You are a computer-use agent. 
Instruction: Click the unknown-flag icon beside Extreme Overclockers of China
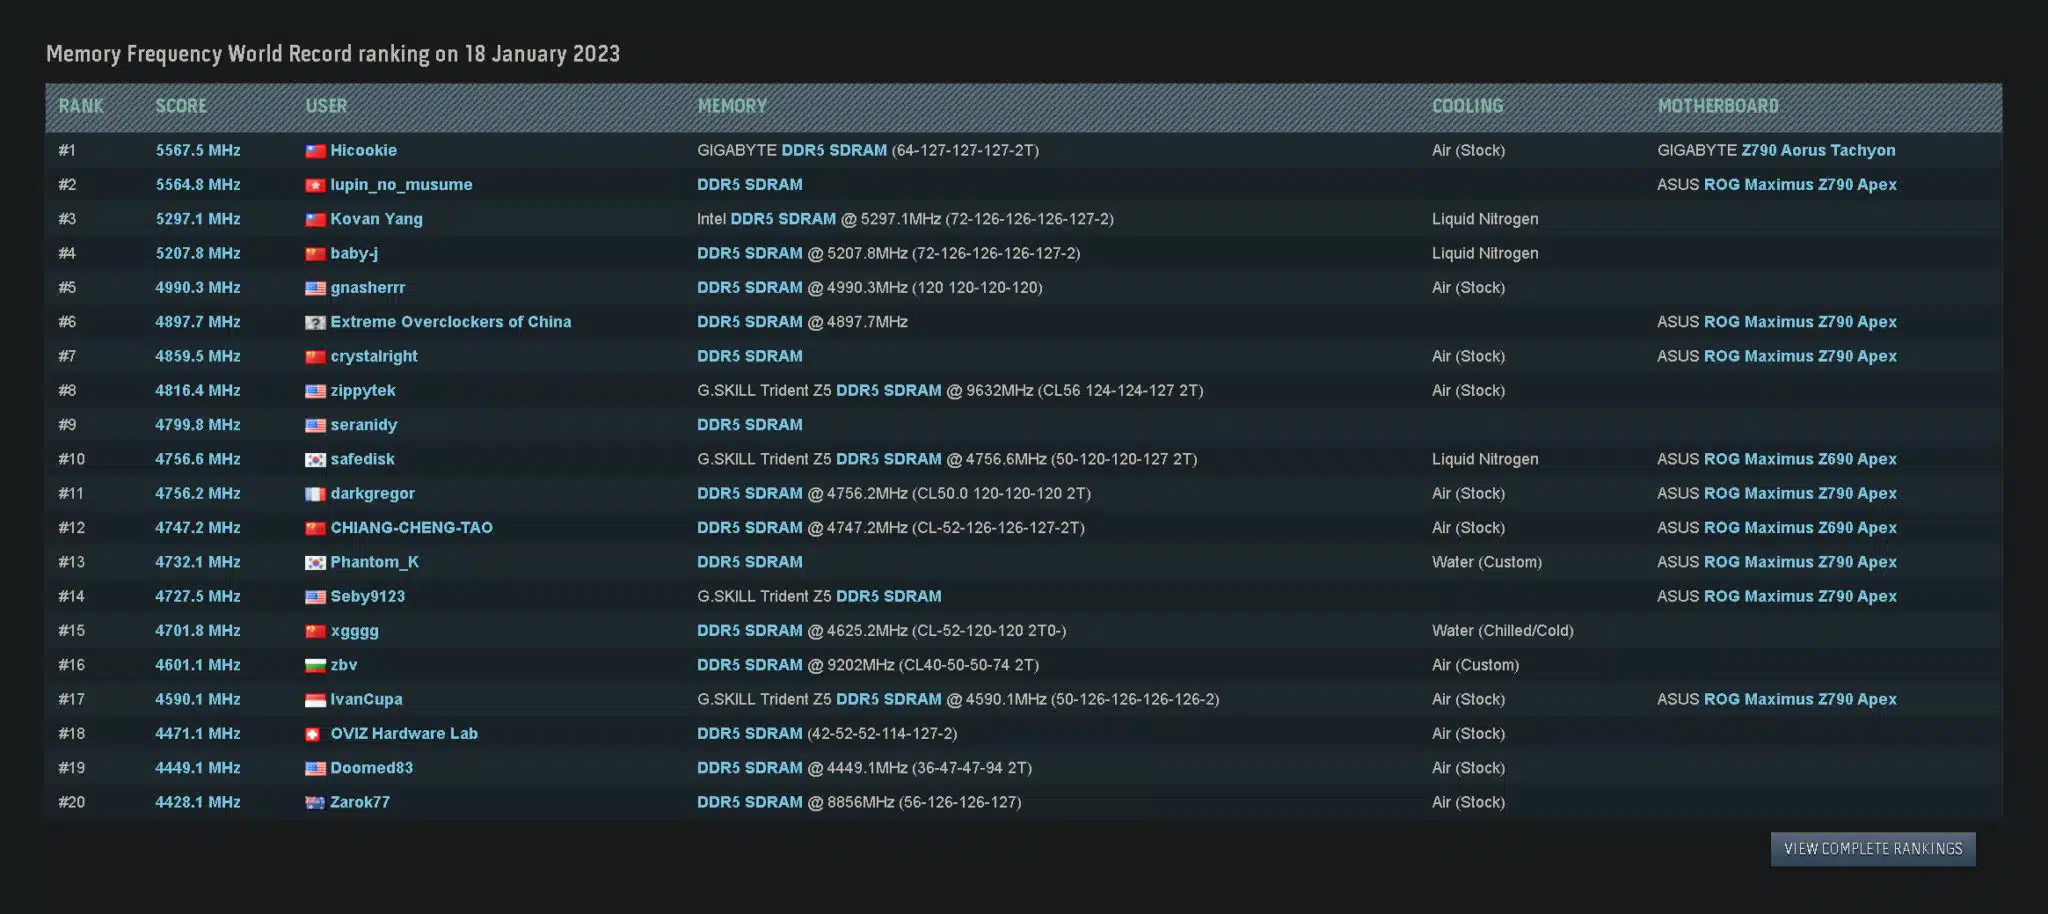(x=315, y=322)
